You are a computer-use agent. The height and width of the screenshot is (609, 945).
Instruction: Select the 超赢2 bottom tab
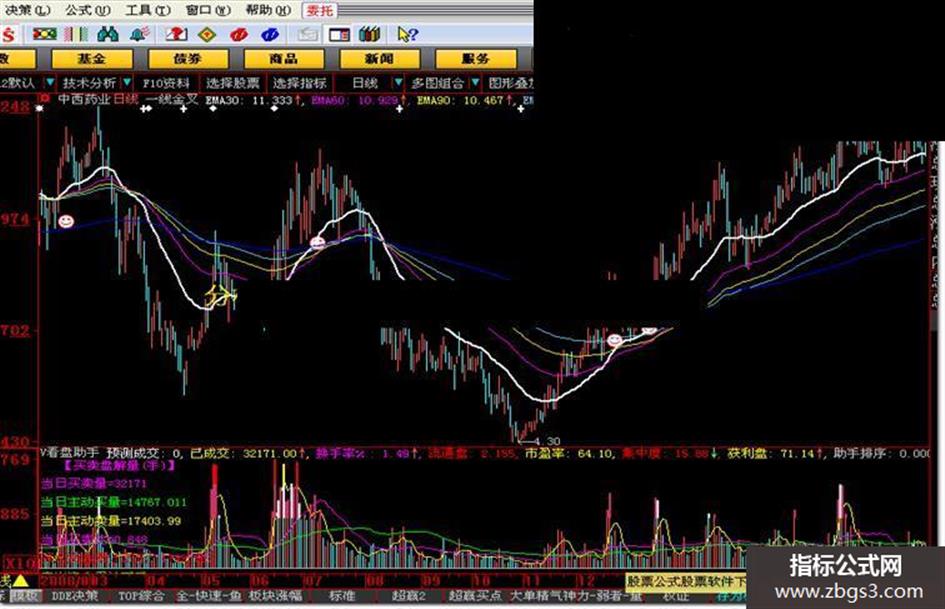coord(409,596)
